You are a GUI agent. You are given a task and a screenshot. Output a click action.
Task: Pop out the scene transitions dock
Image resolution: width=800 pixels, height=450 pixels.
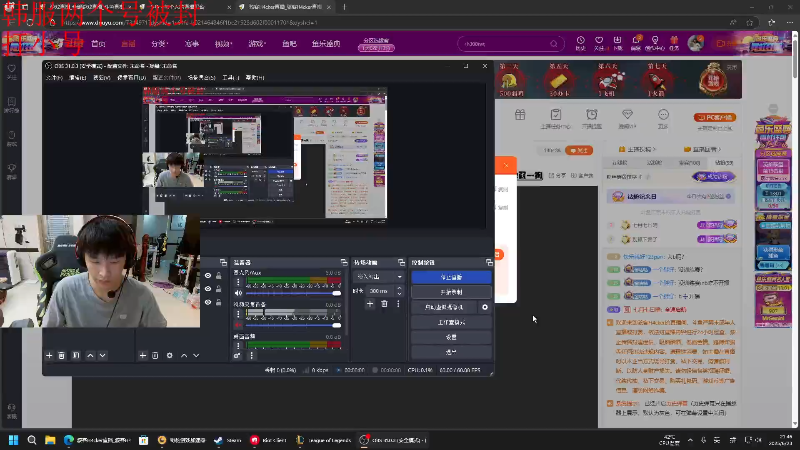click(401, 262)
